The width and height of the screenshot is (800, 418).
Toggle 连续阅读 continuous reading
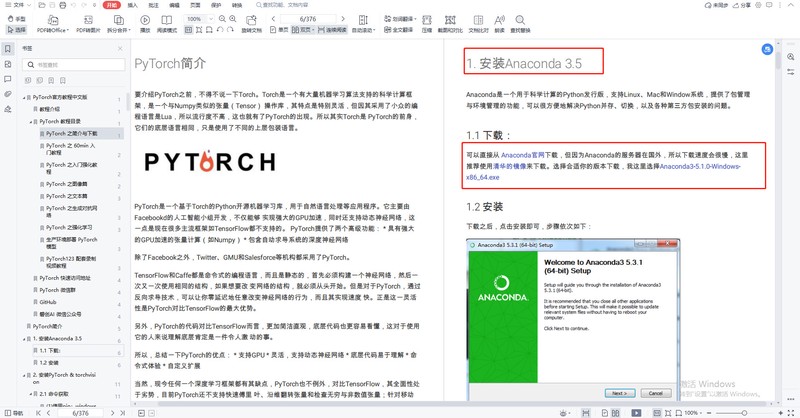(332, 30)
